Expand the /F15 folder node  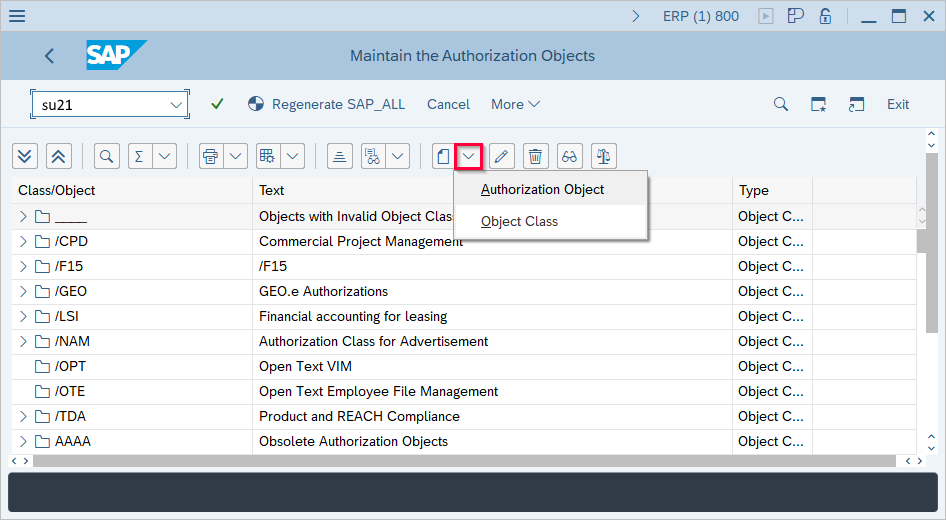23,266
